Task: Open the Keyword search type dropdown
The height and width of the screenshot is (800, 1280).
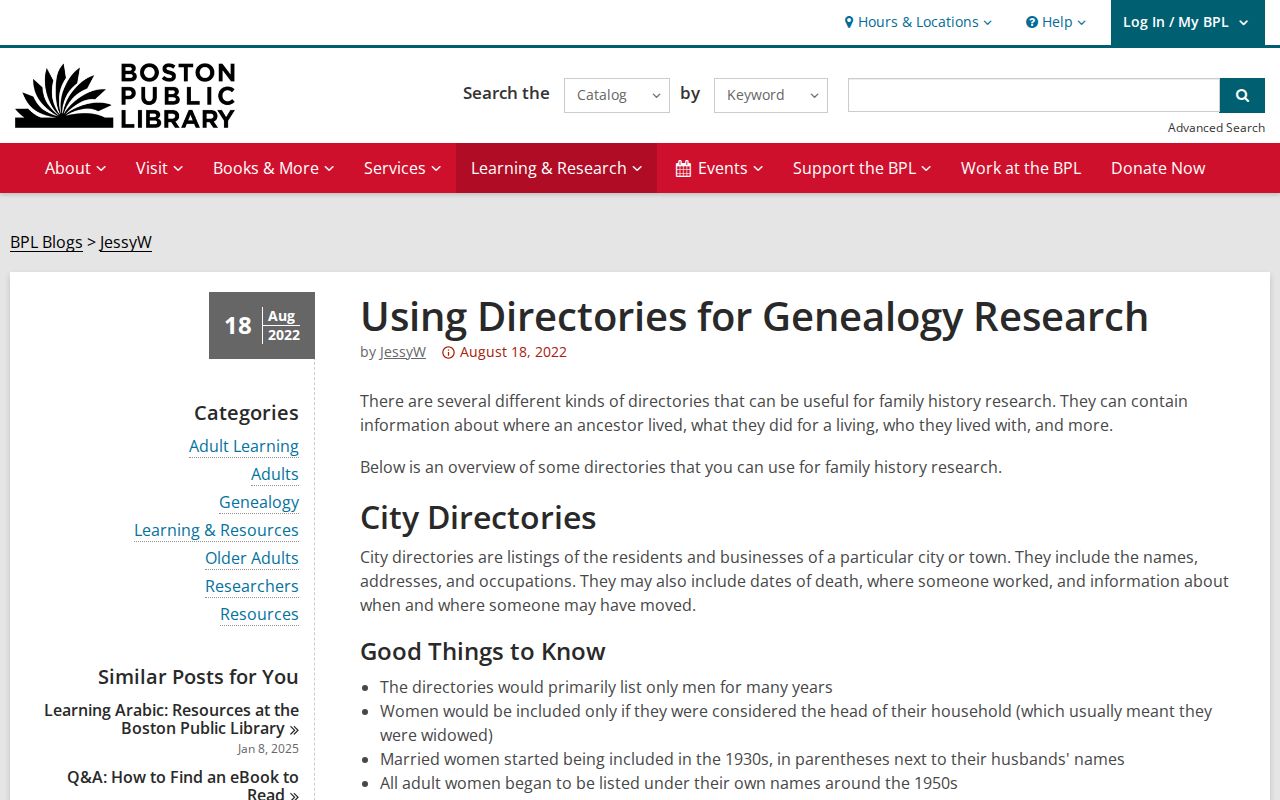Action: coord(771,95)
